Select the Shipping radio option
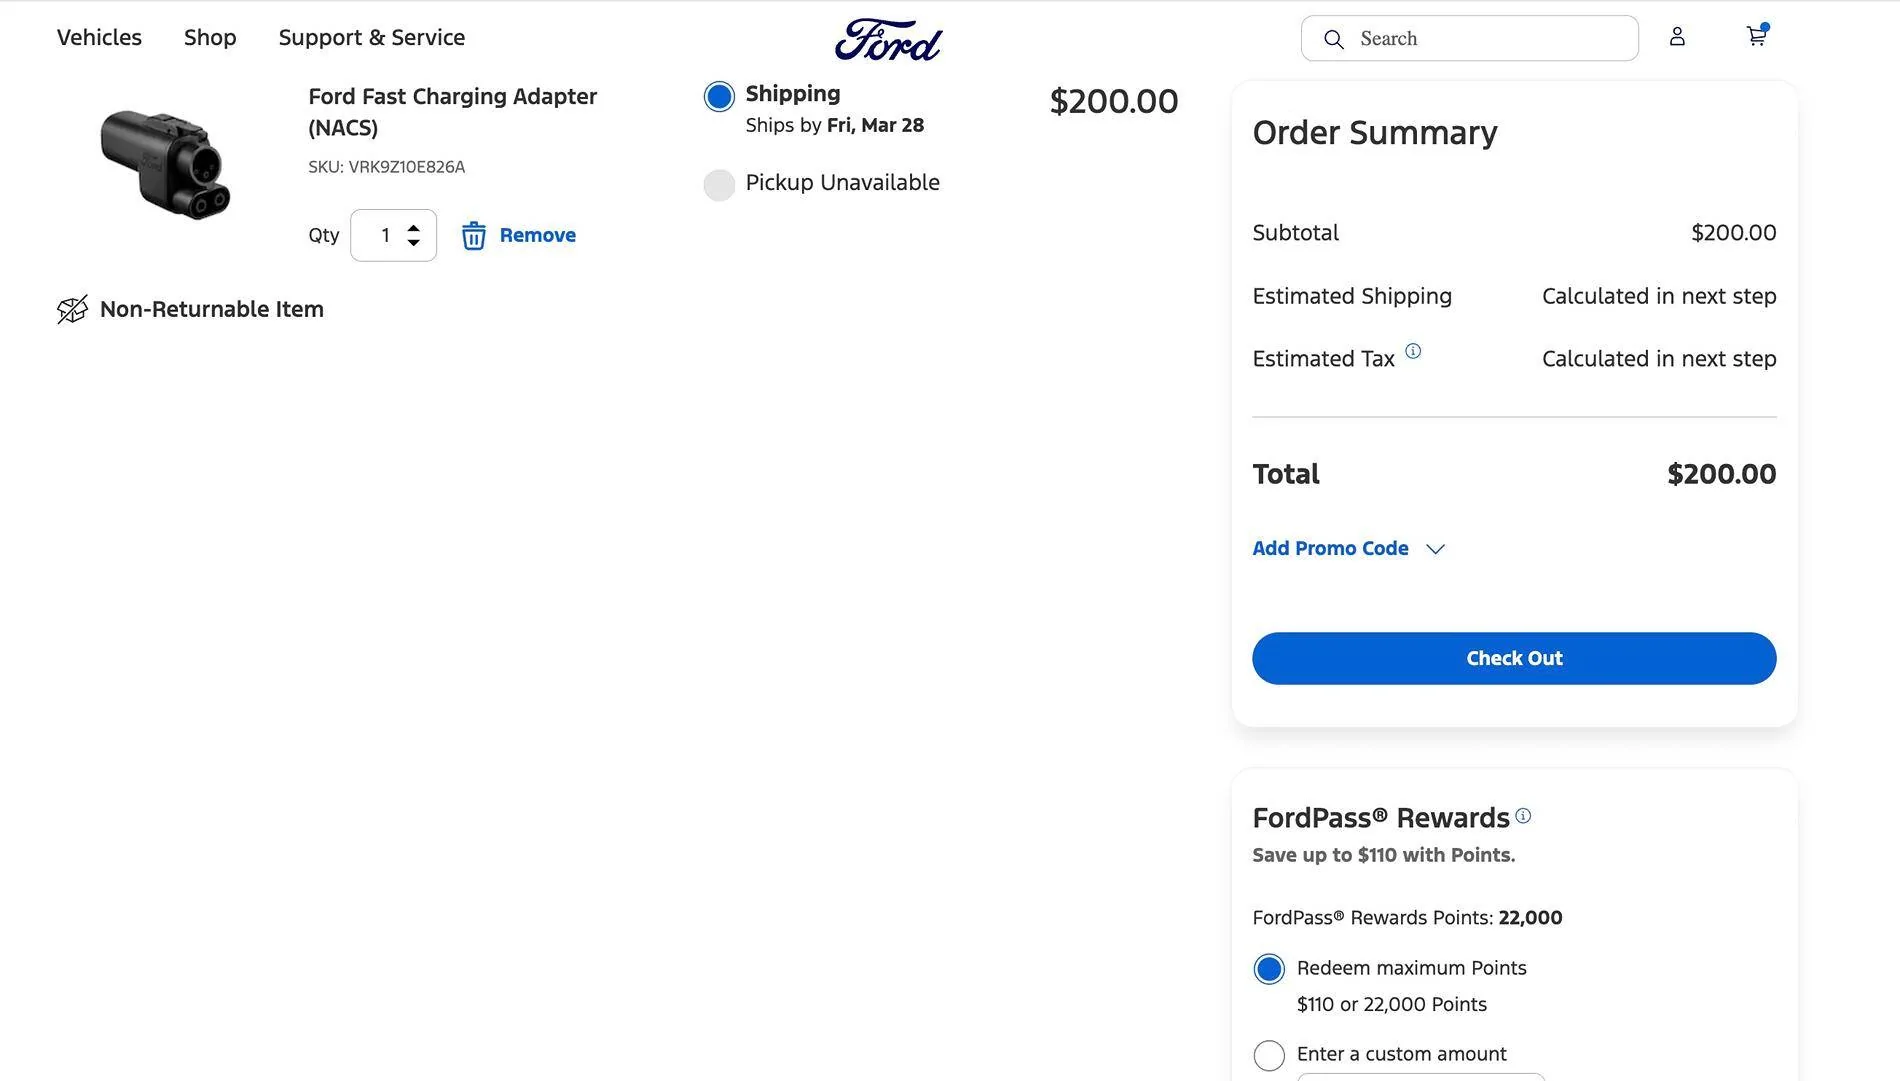The height and width of the screenshot is (1081, 1900). [x=719, y=97]
